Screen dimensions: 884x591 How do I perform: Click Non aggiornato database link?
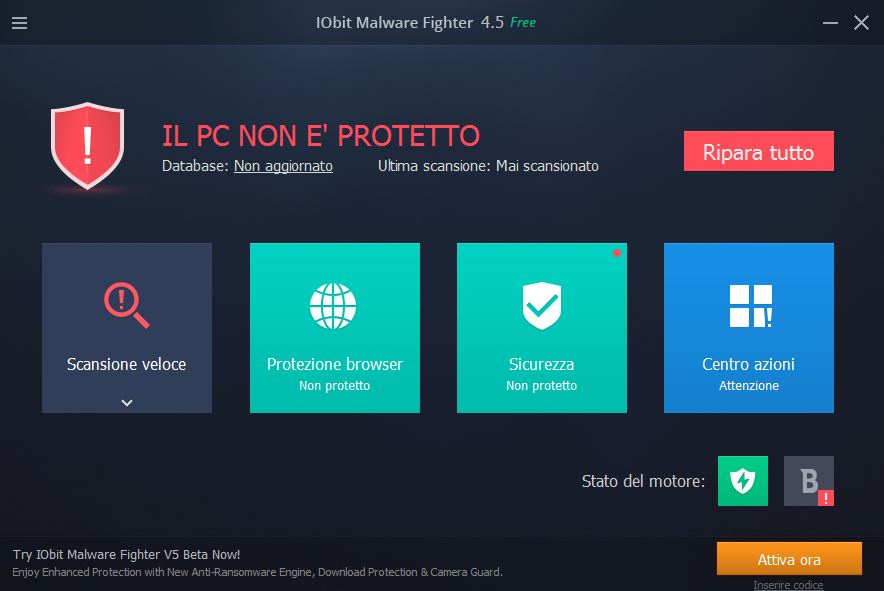click(283, 166)
